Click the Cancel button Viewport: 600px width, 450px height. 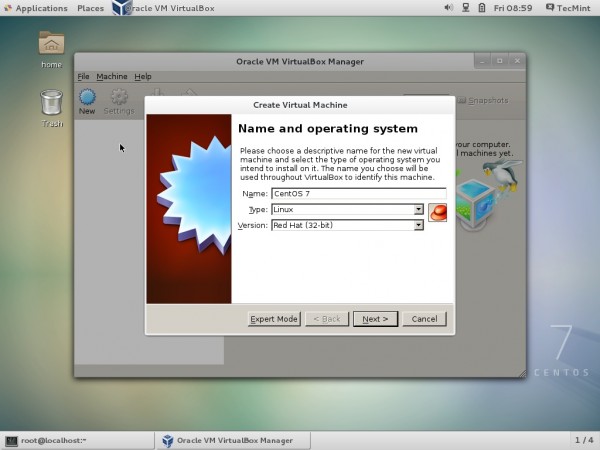click(424, 319)
